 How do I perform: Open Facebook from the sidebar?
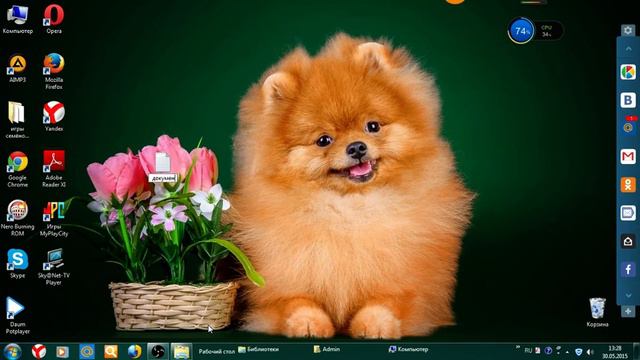click(x=628, y=269)
